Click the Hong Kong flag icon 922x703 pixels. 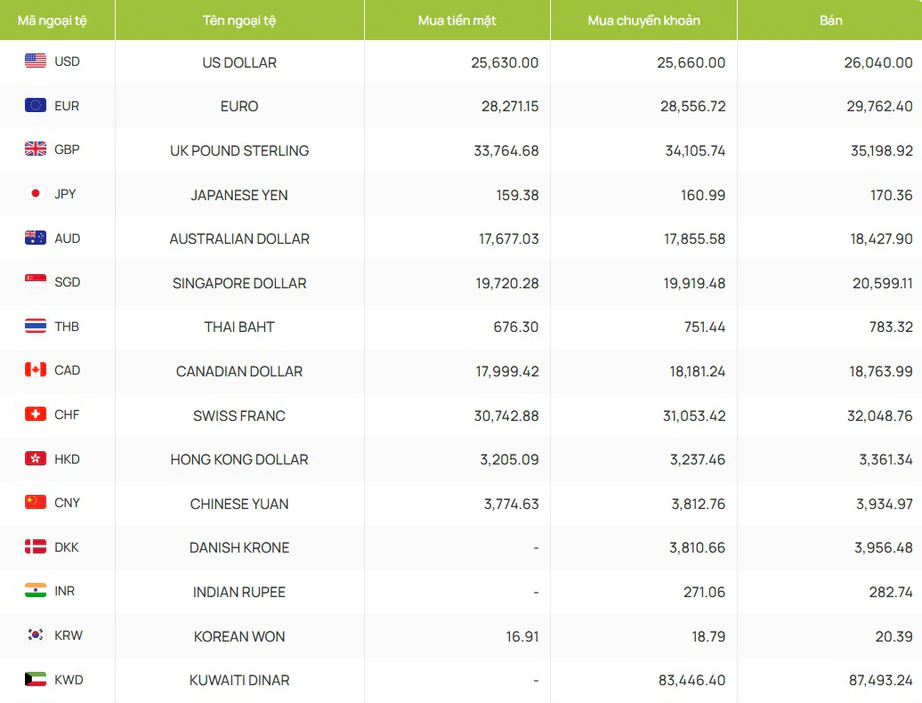[35, 458]
